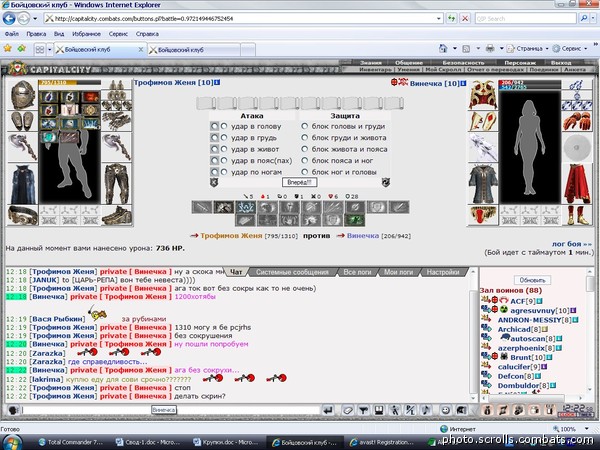The image size is (600, 450).
Task: Select defense блок головы и груди
Action: (305, 126)
